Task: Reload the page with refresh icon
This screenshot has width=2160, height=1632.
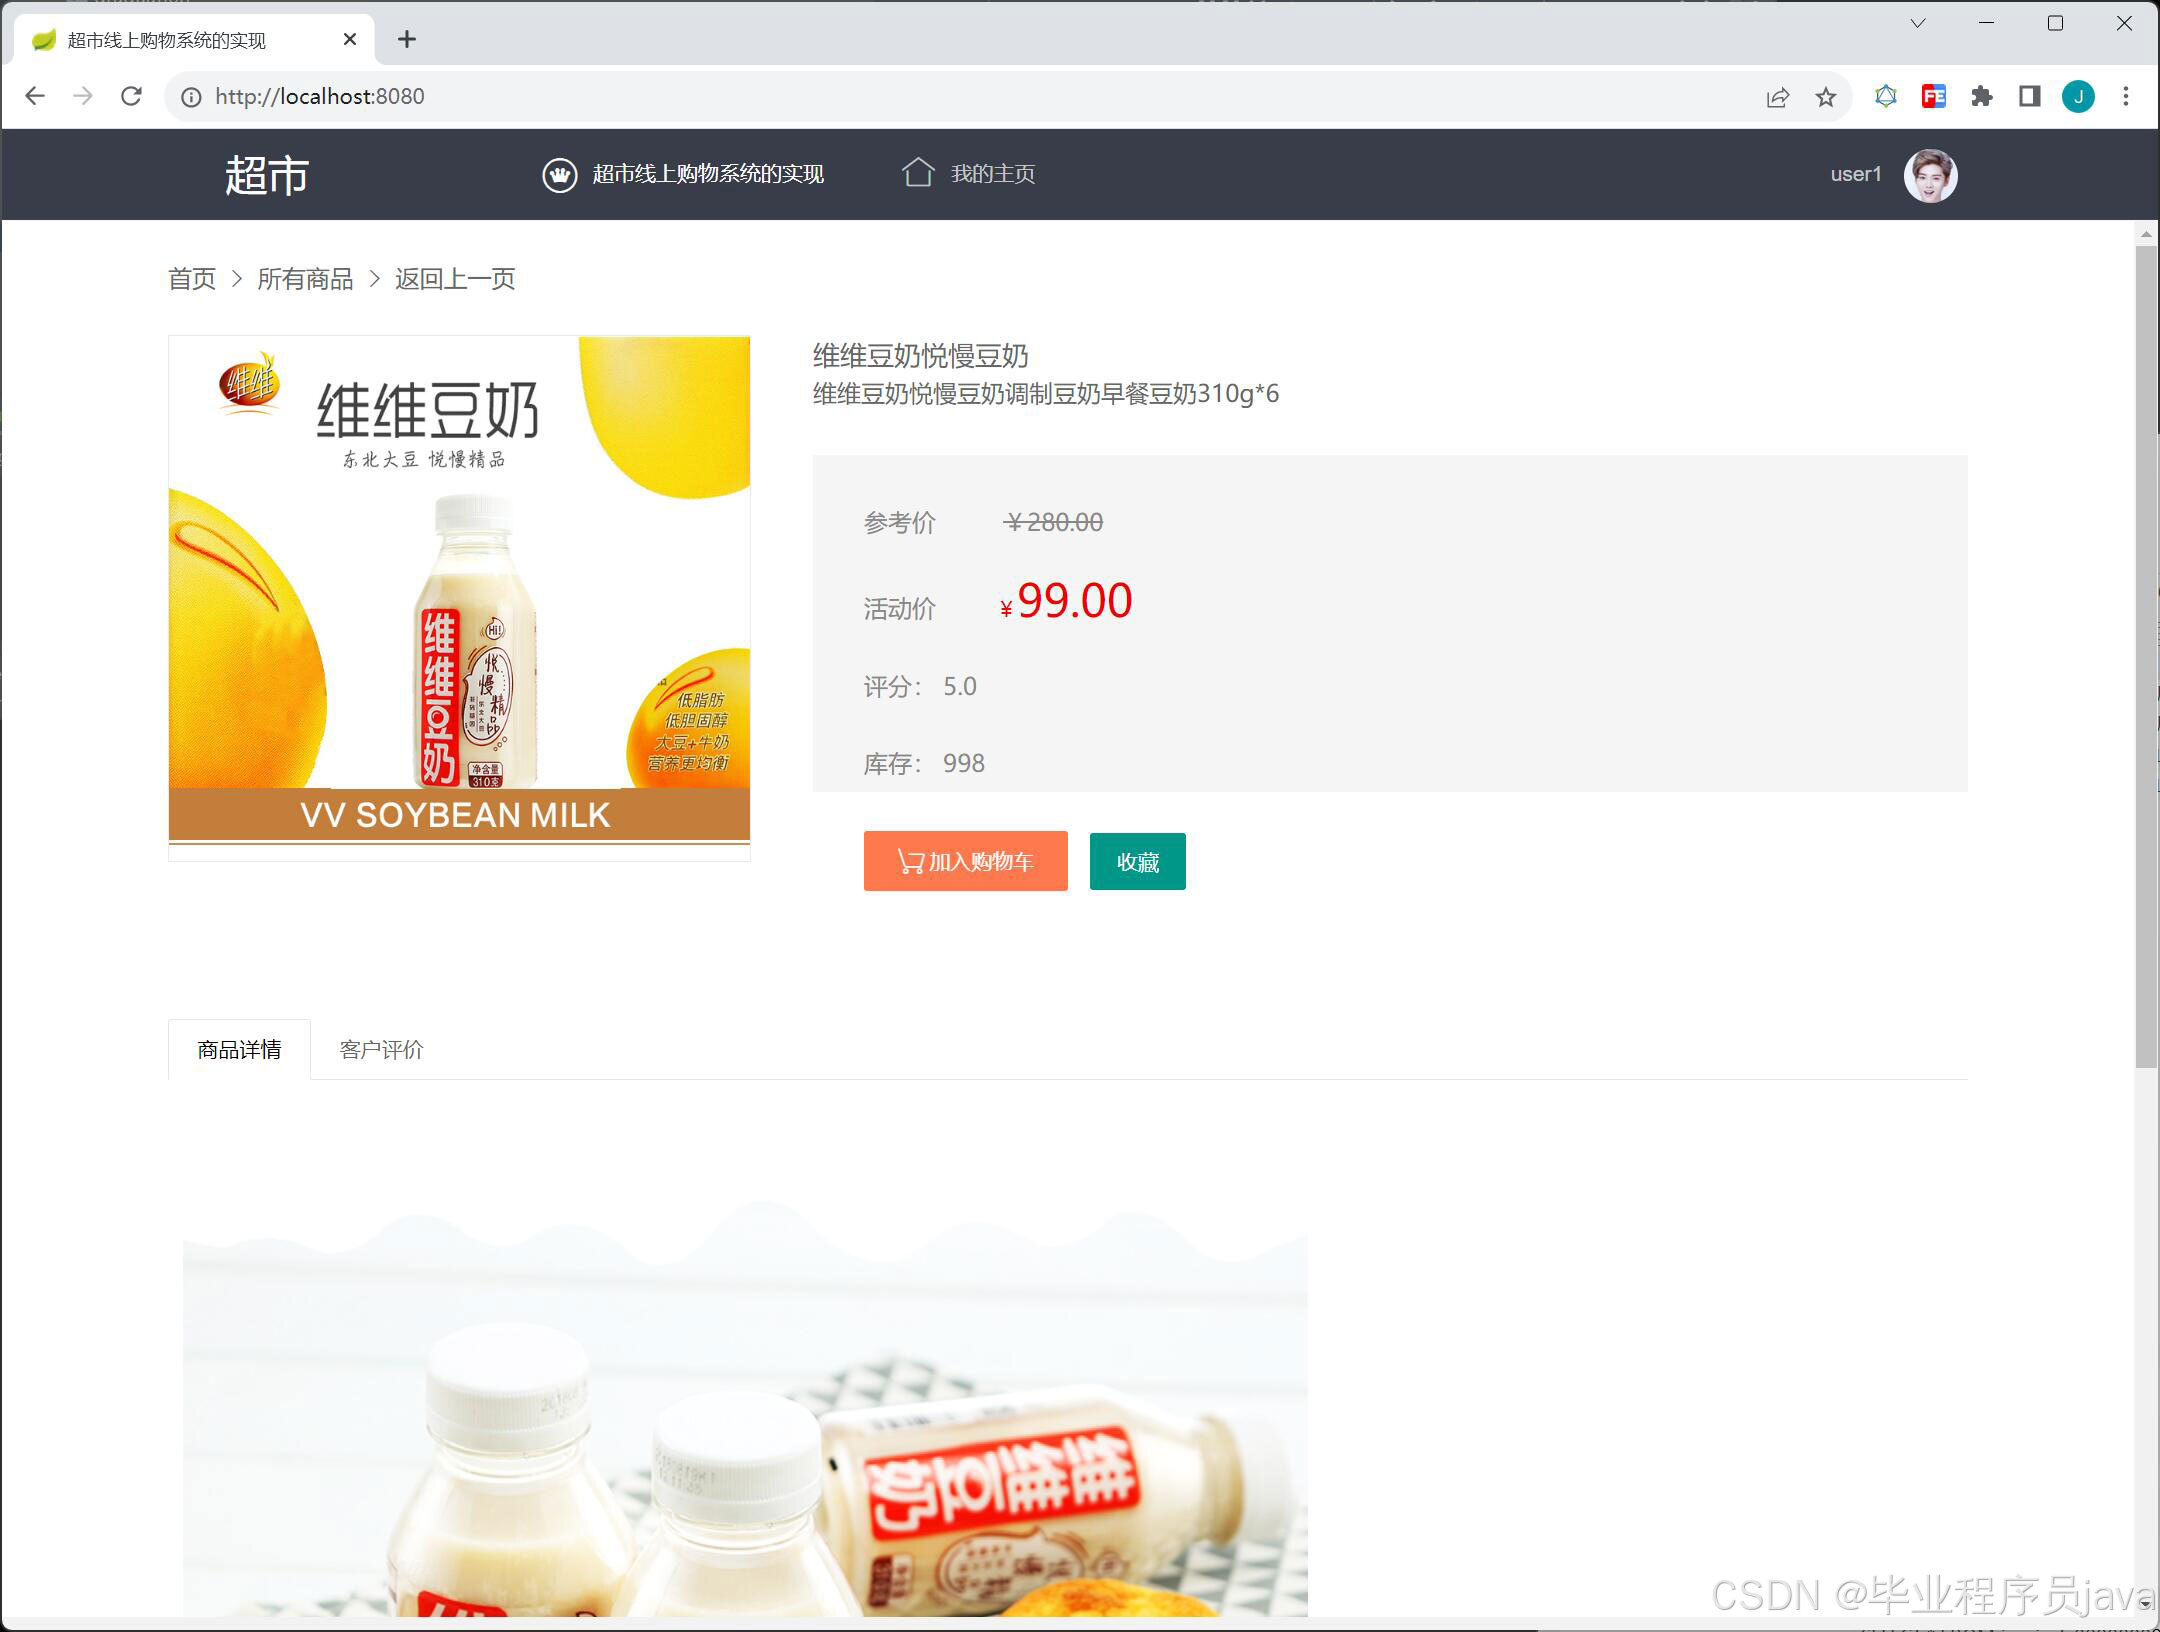Action: click(x=131, y=97)
